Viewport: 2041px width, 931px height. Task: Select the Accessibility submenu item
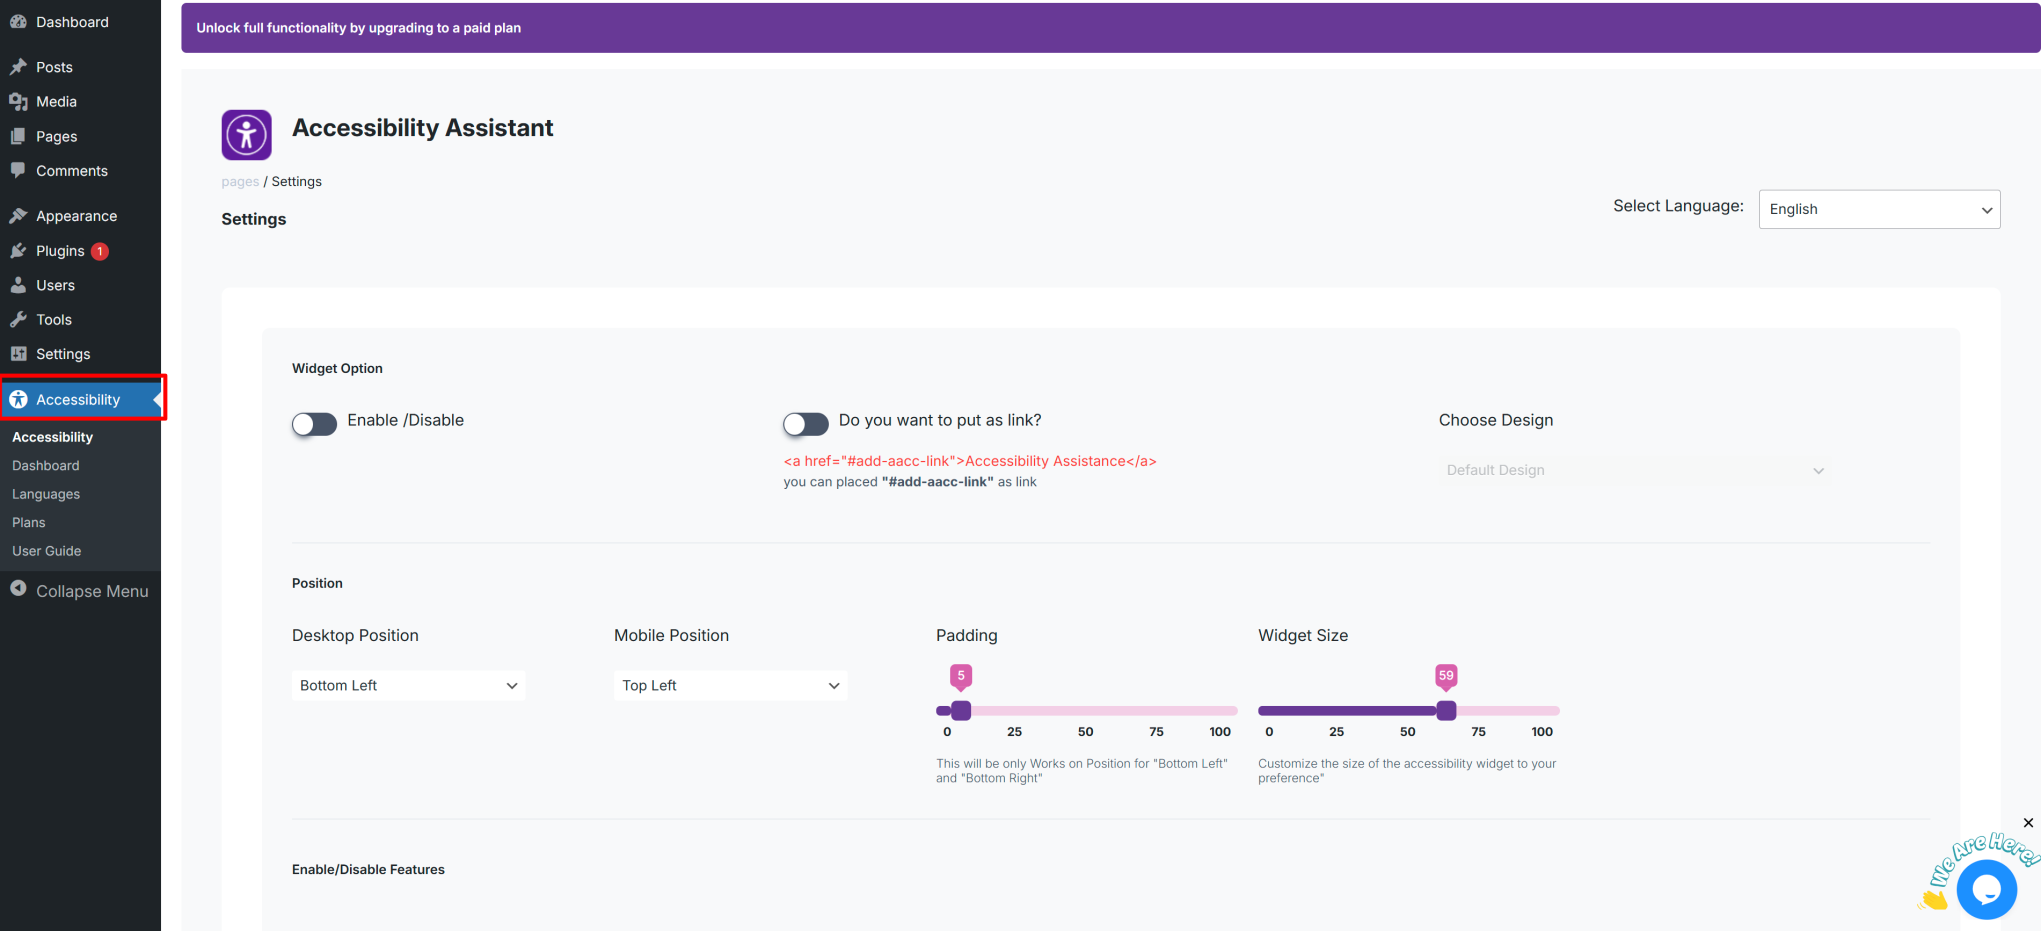(x=52, y=437)
